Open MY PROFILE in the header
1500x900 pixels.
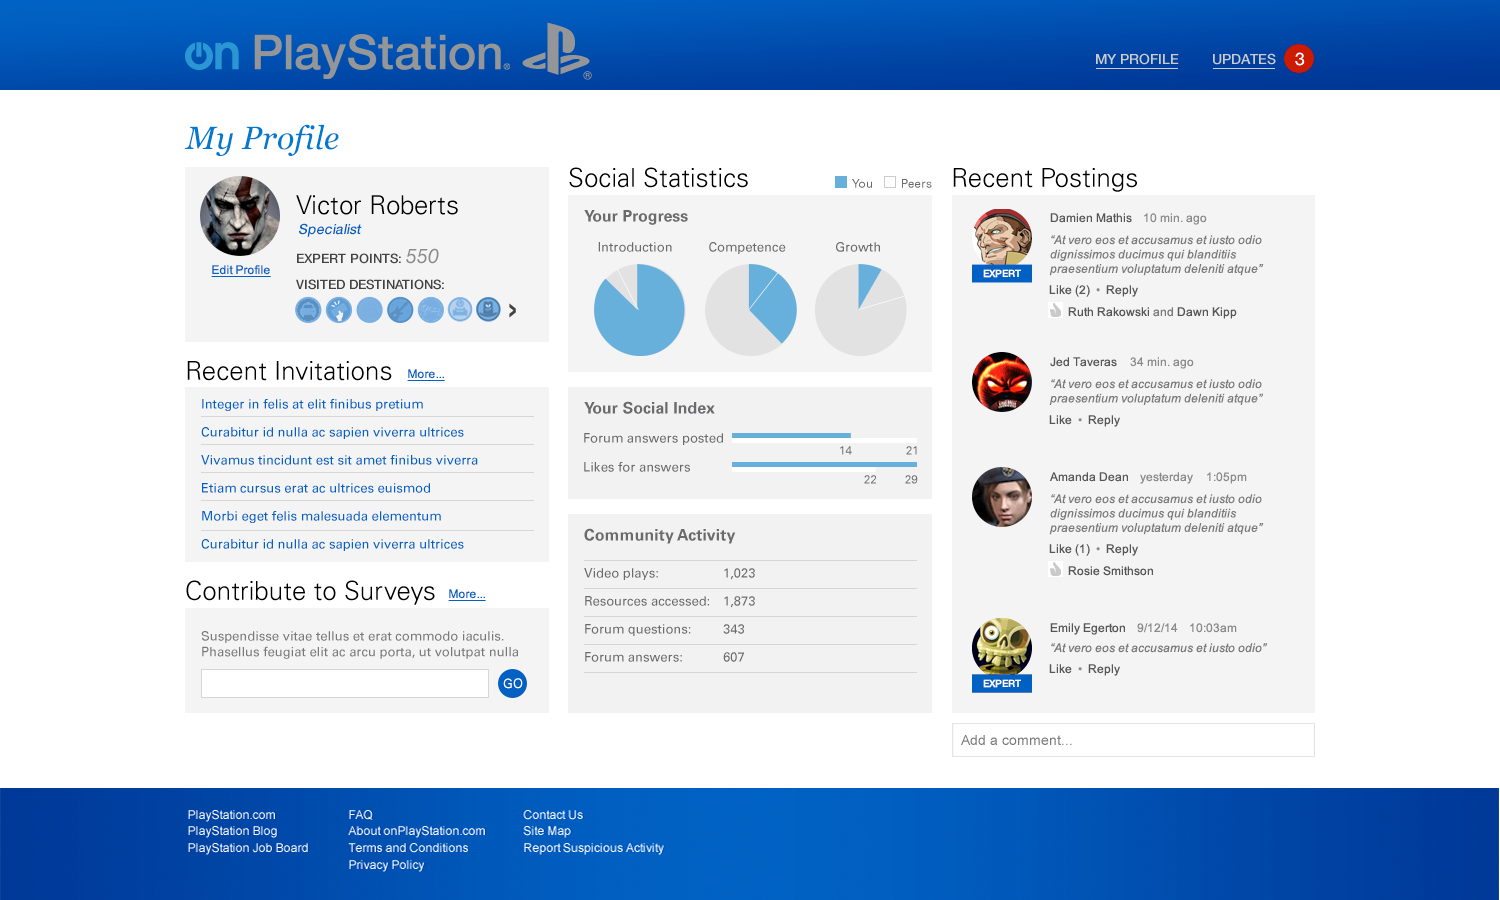1137,60
